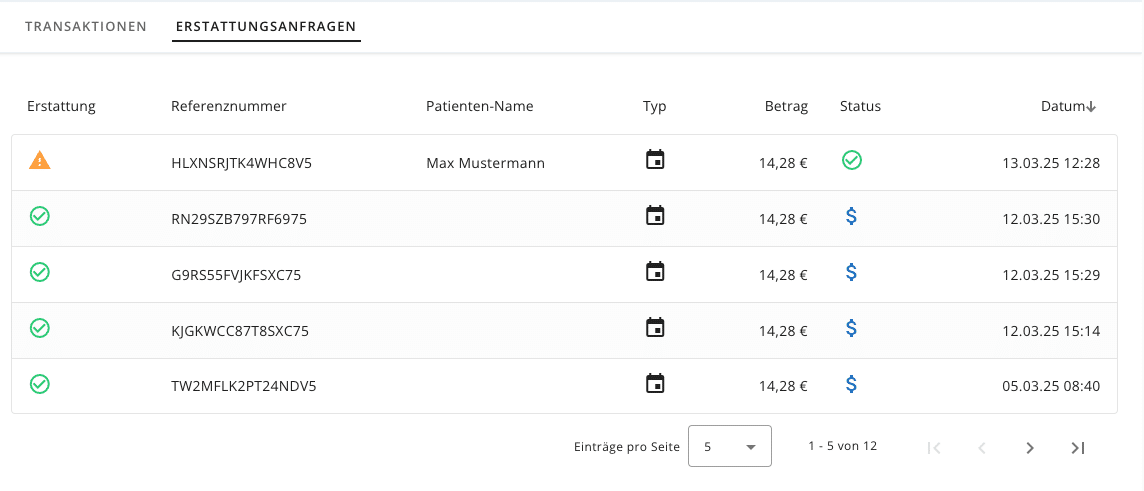Select the Erstattungsanfragen tab
1144x491 pixels.
(266, 27)
